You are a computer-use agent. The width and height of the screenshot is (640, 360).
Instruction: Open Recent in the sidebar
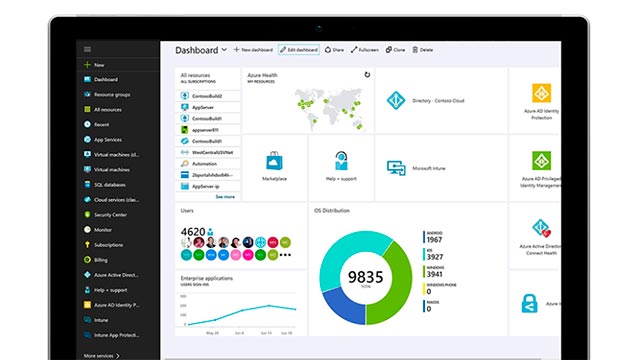[x=102, y=124]
